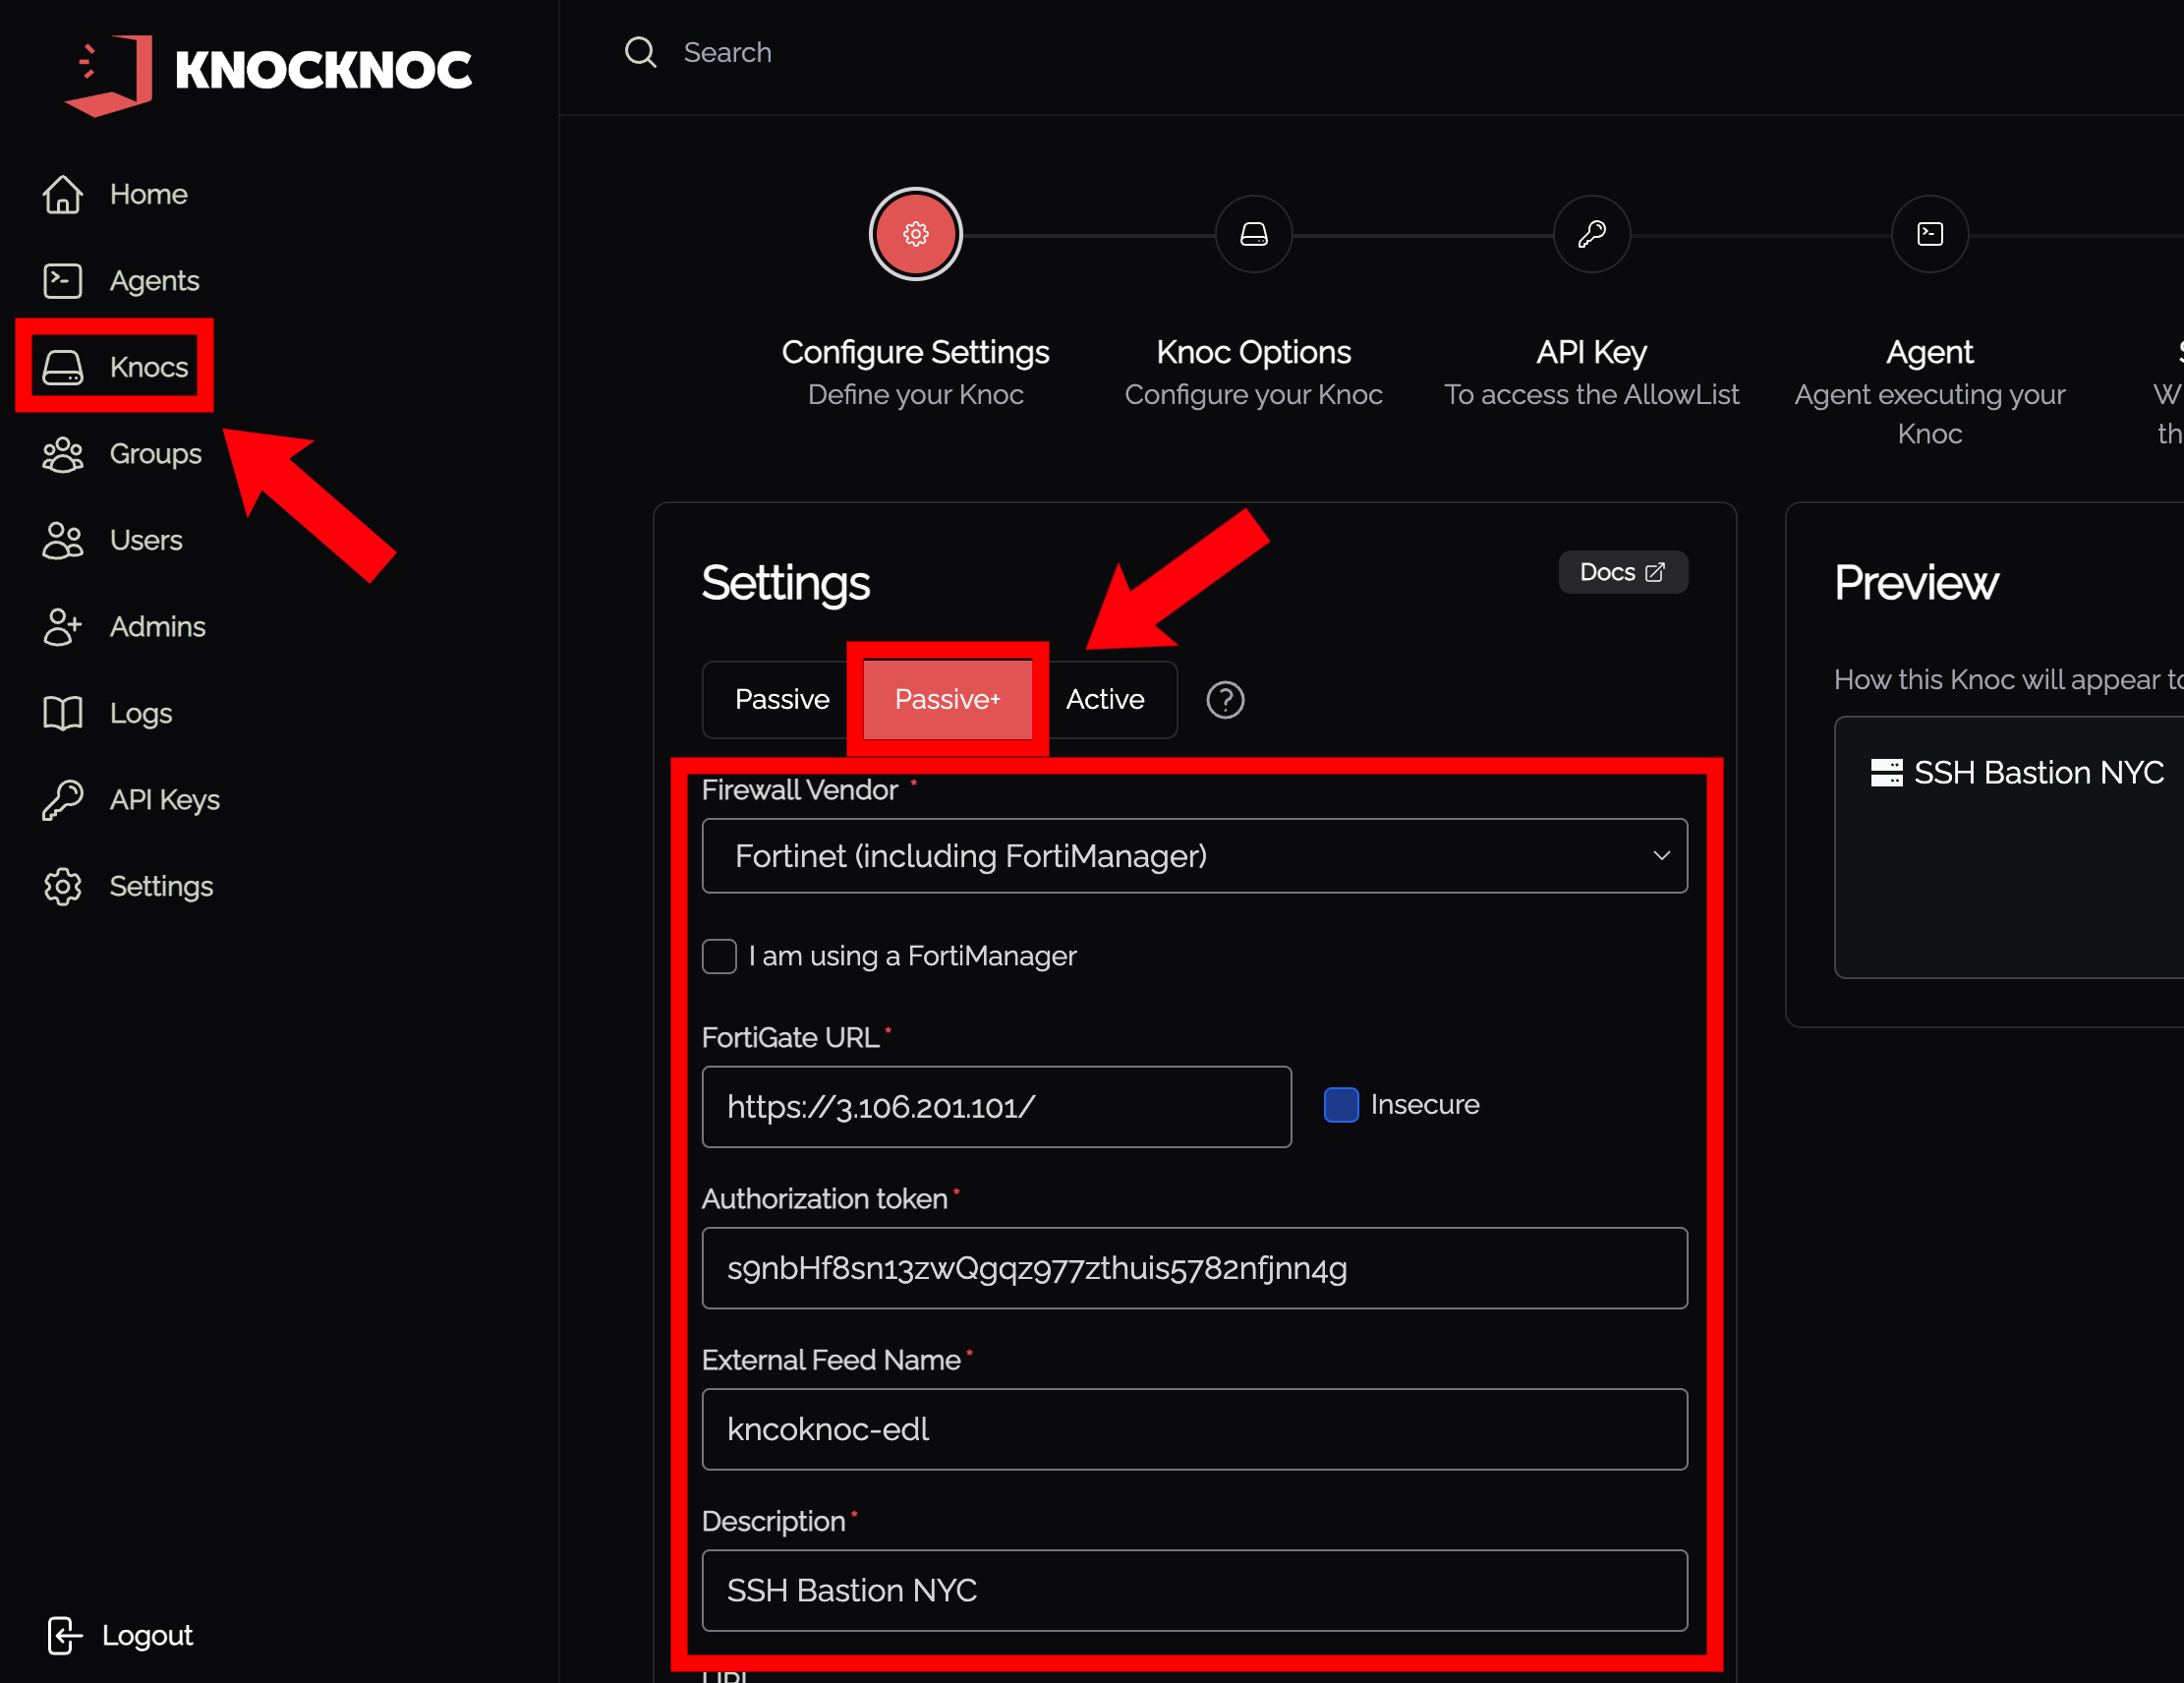Screen dimensions: 2184x1683
Task: Select the Active mode tab
Action: click(1104, 700)
